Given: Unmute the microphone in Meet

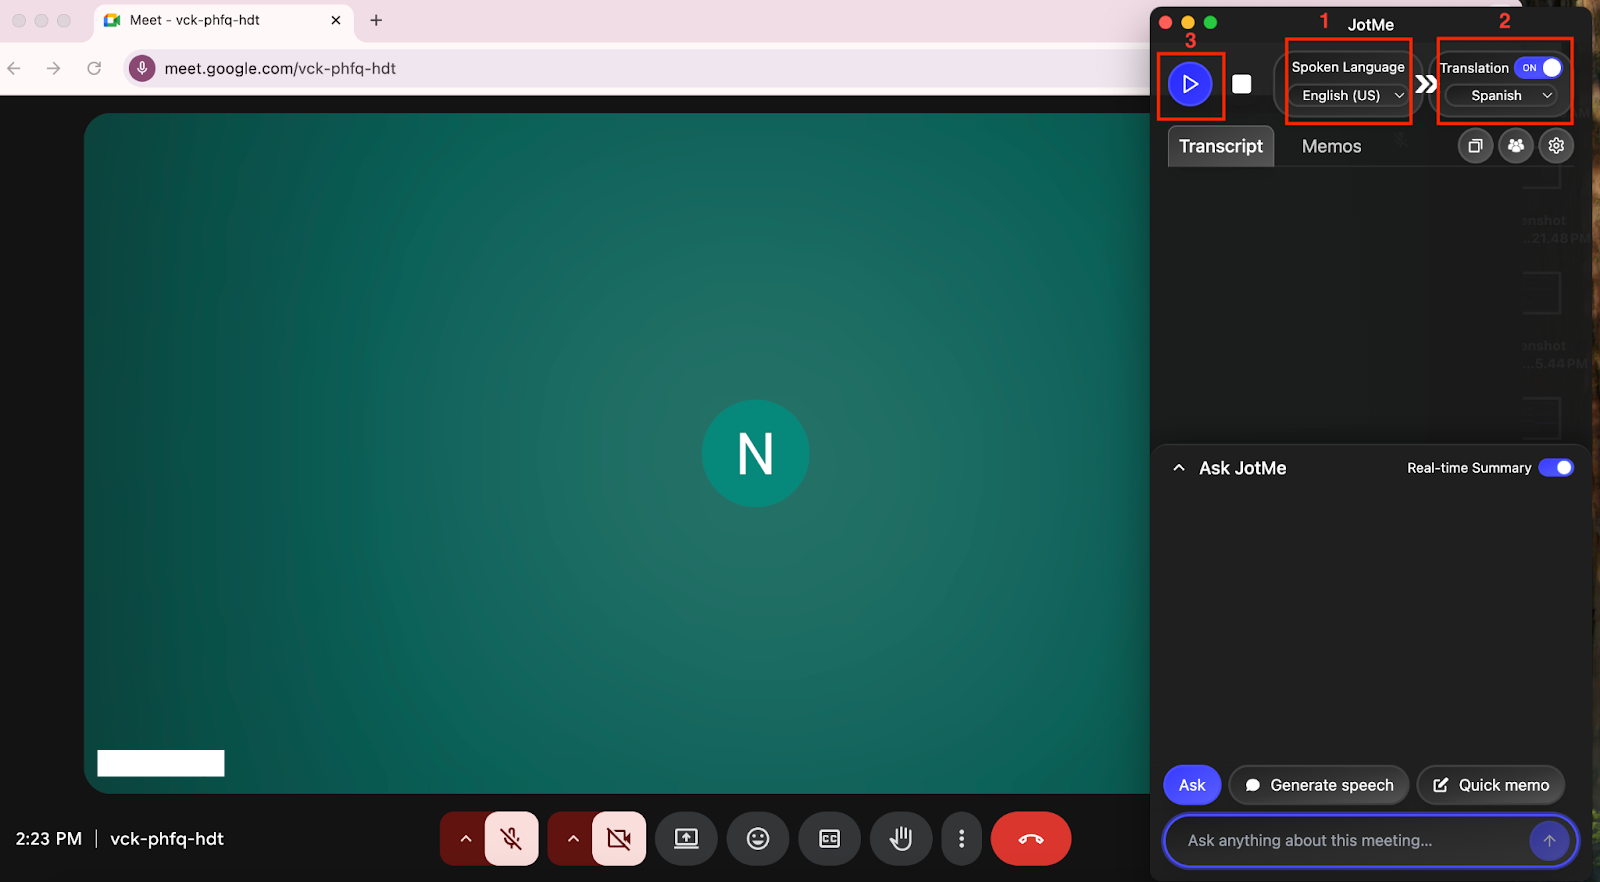Looking at the screenshot, I should pyautogui.click(x=512, y=839).
